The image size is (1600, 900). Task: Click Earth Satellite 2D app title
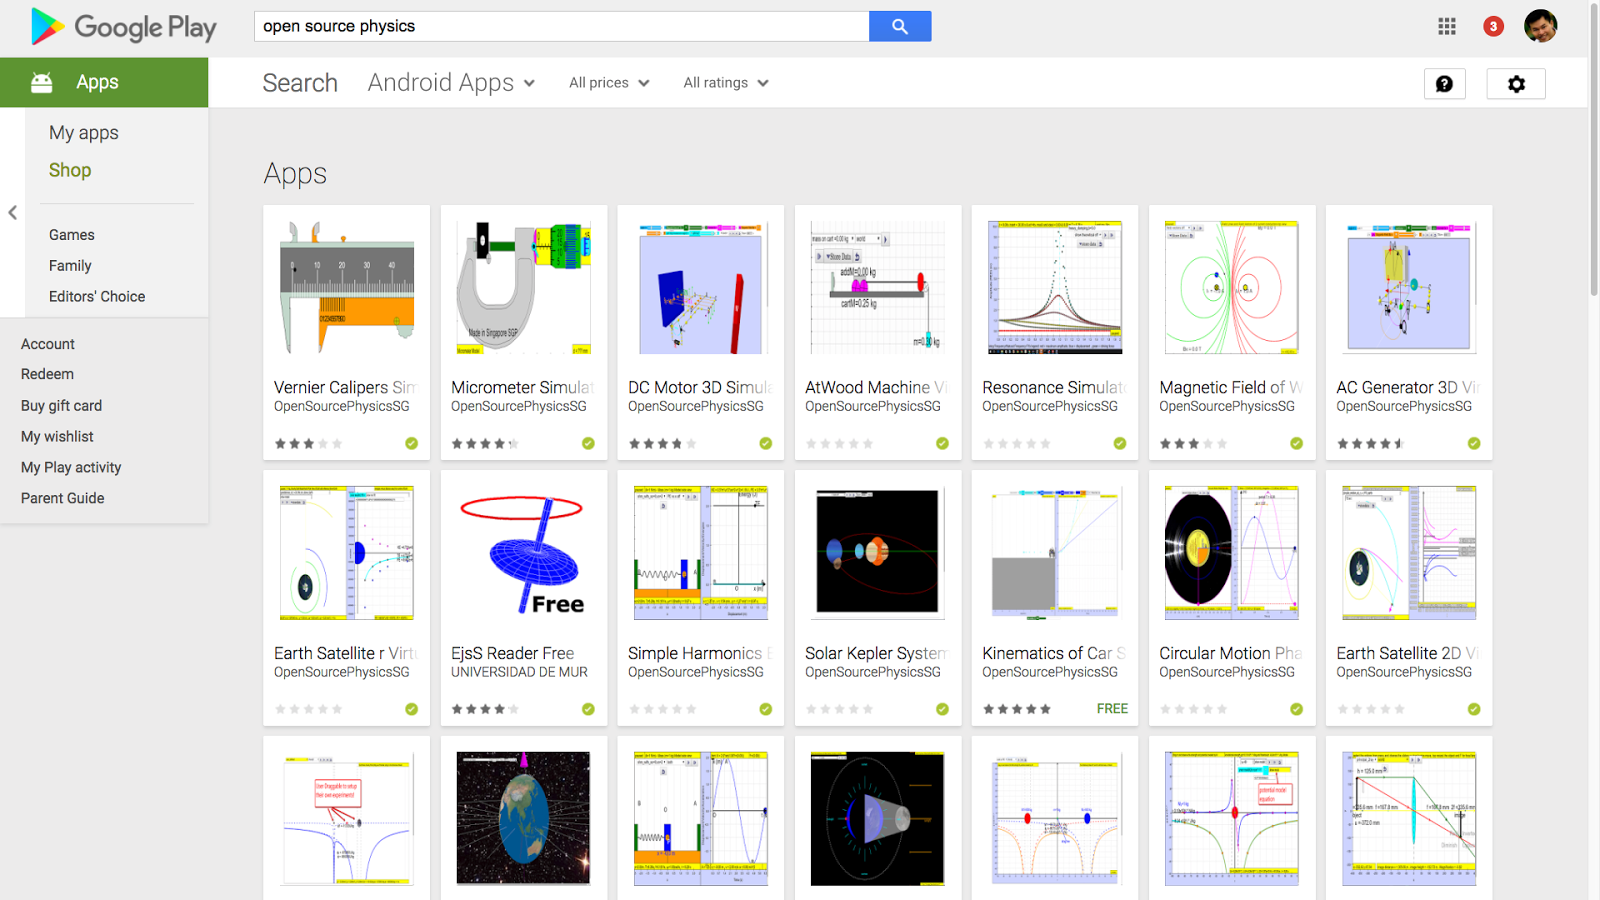pyautogui.click(x=1408, y=654)
